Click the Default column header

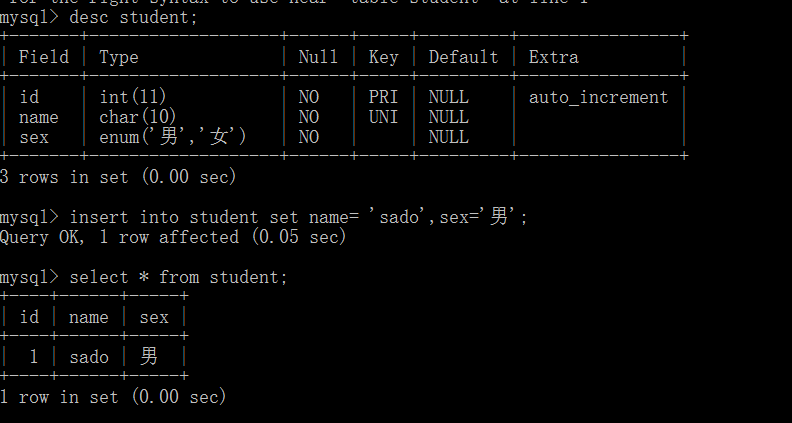464,57
